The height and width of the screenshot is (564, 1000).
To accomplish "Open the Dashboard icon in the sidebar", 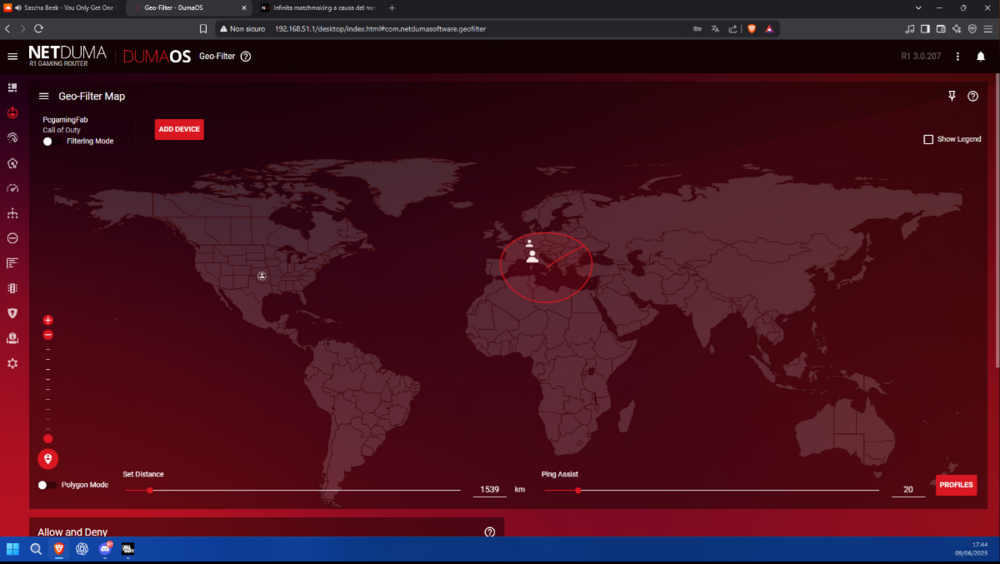I will point(12,87).
